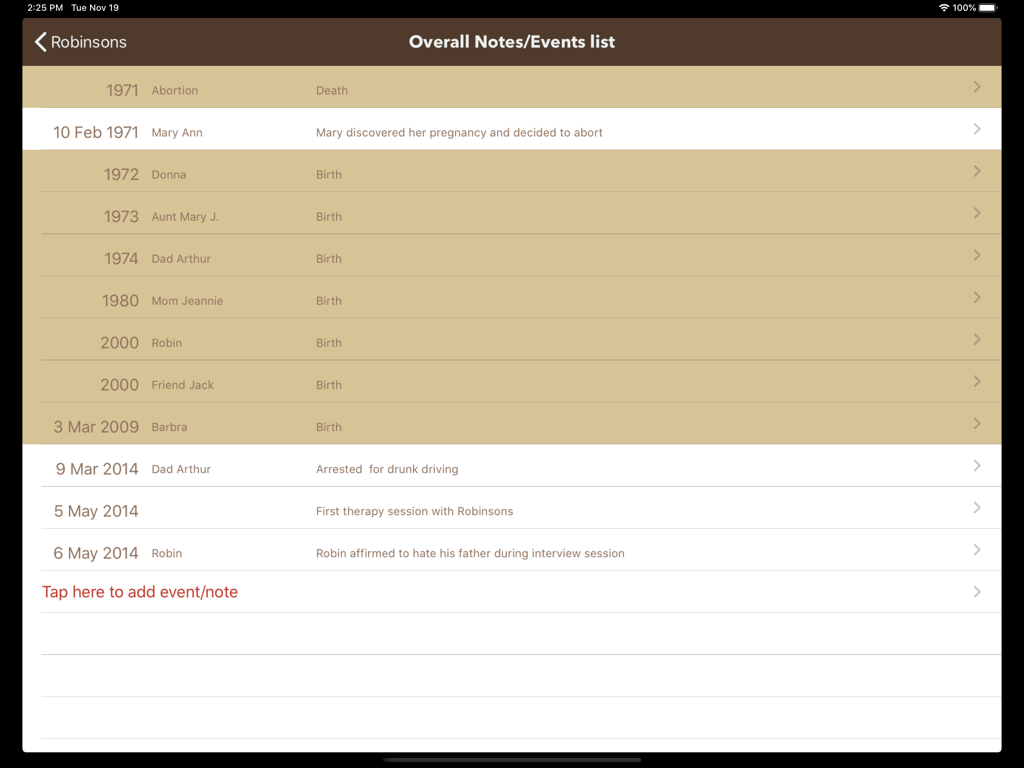Select 'Abortion' name in first row
Viewport: 1024px width, 768px height.
click(x=174, y=91)
